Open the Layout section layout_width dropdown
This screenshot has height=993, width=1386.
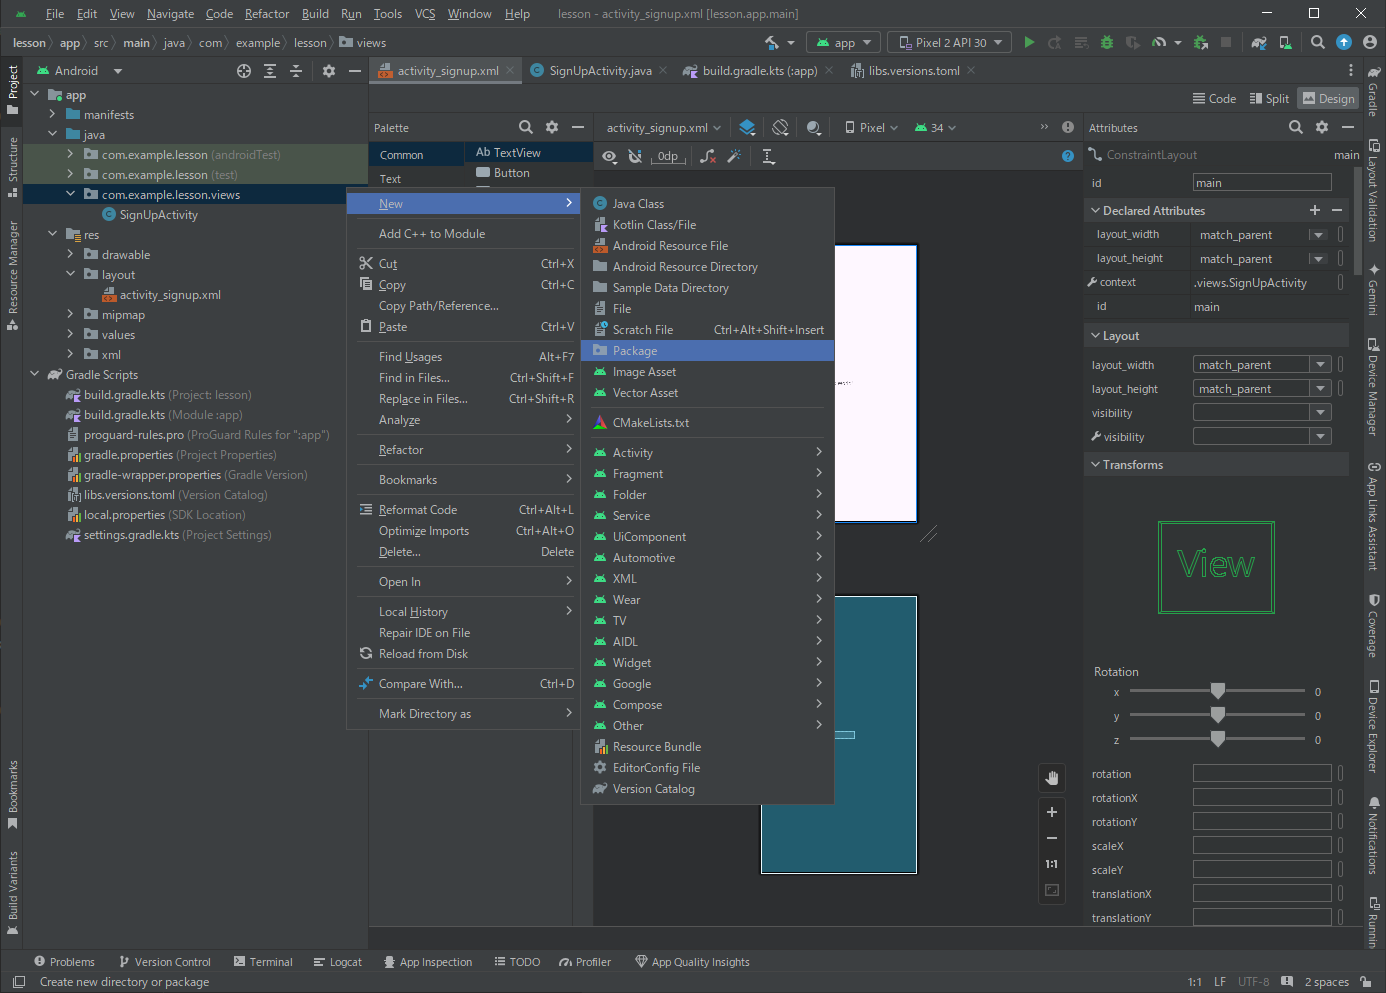pyautogui.click(x=1321, y=365)
